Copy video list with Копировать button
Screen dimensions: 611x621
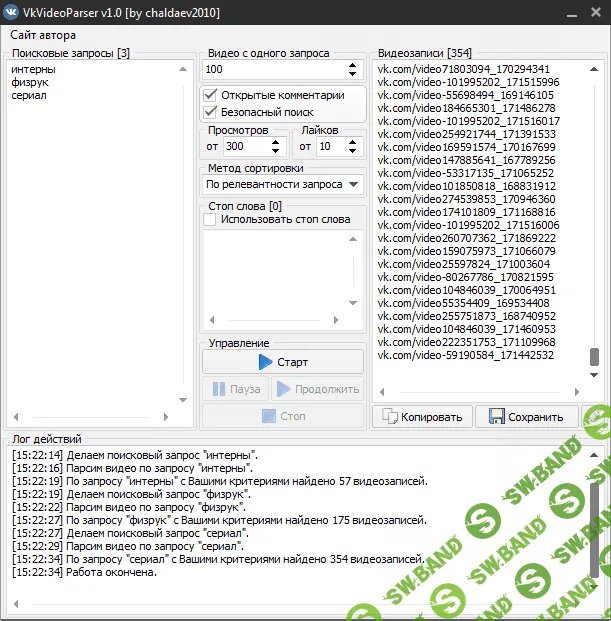click(x=420, y=417)
